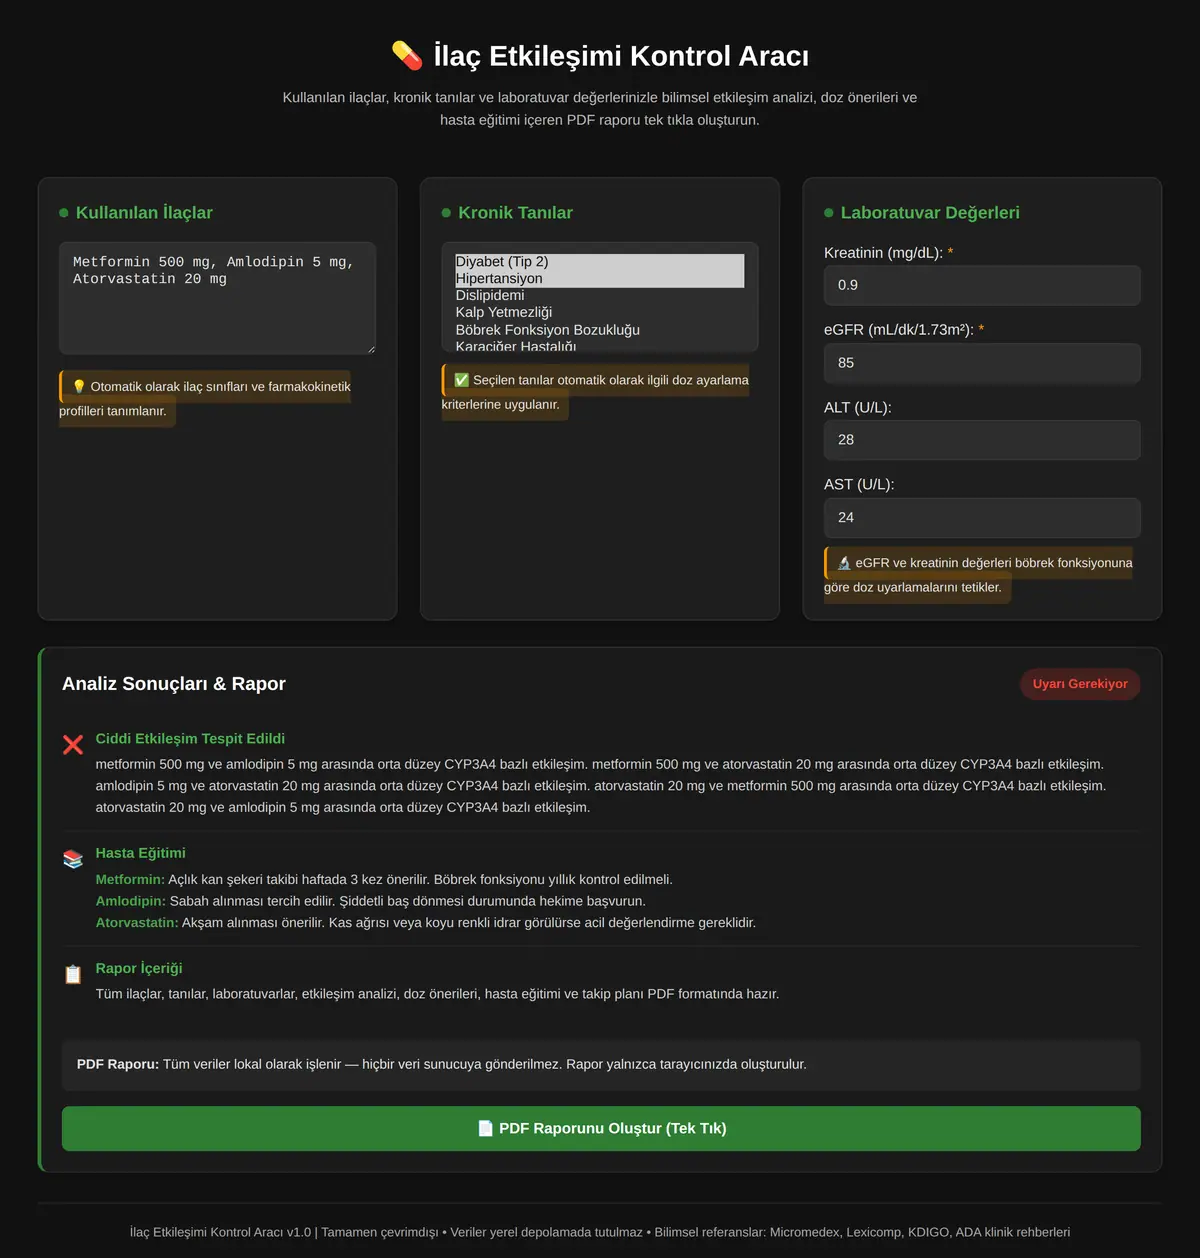Click the red X serious interaction icon
This screenshot has height=1258, width=1200.
pos(73,744)
